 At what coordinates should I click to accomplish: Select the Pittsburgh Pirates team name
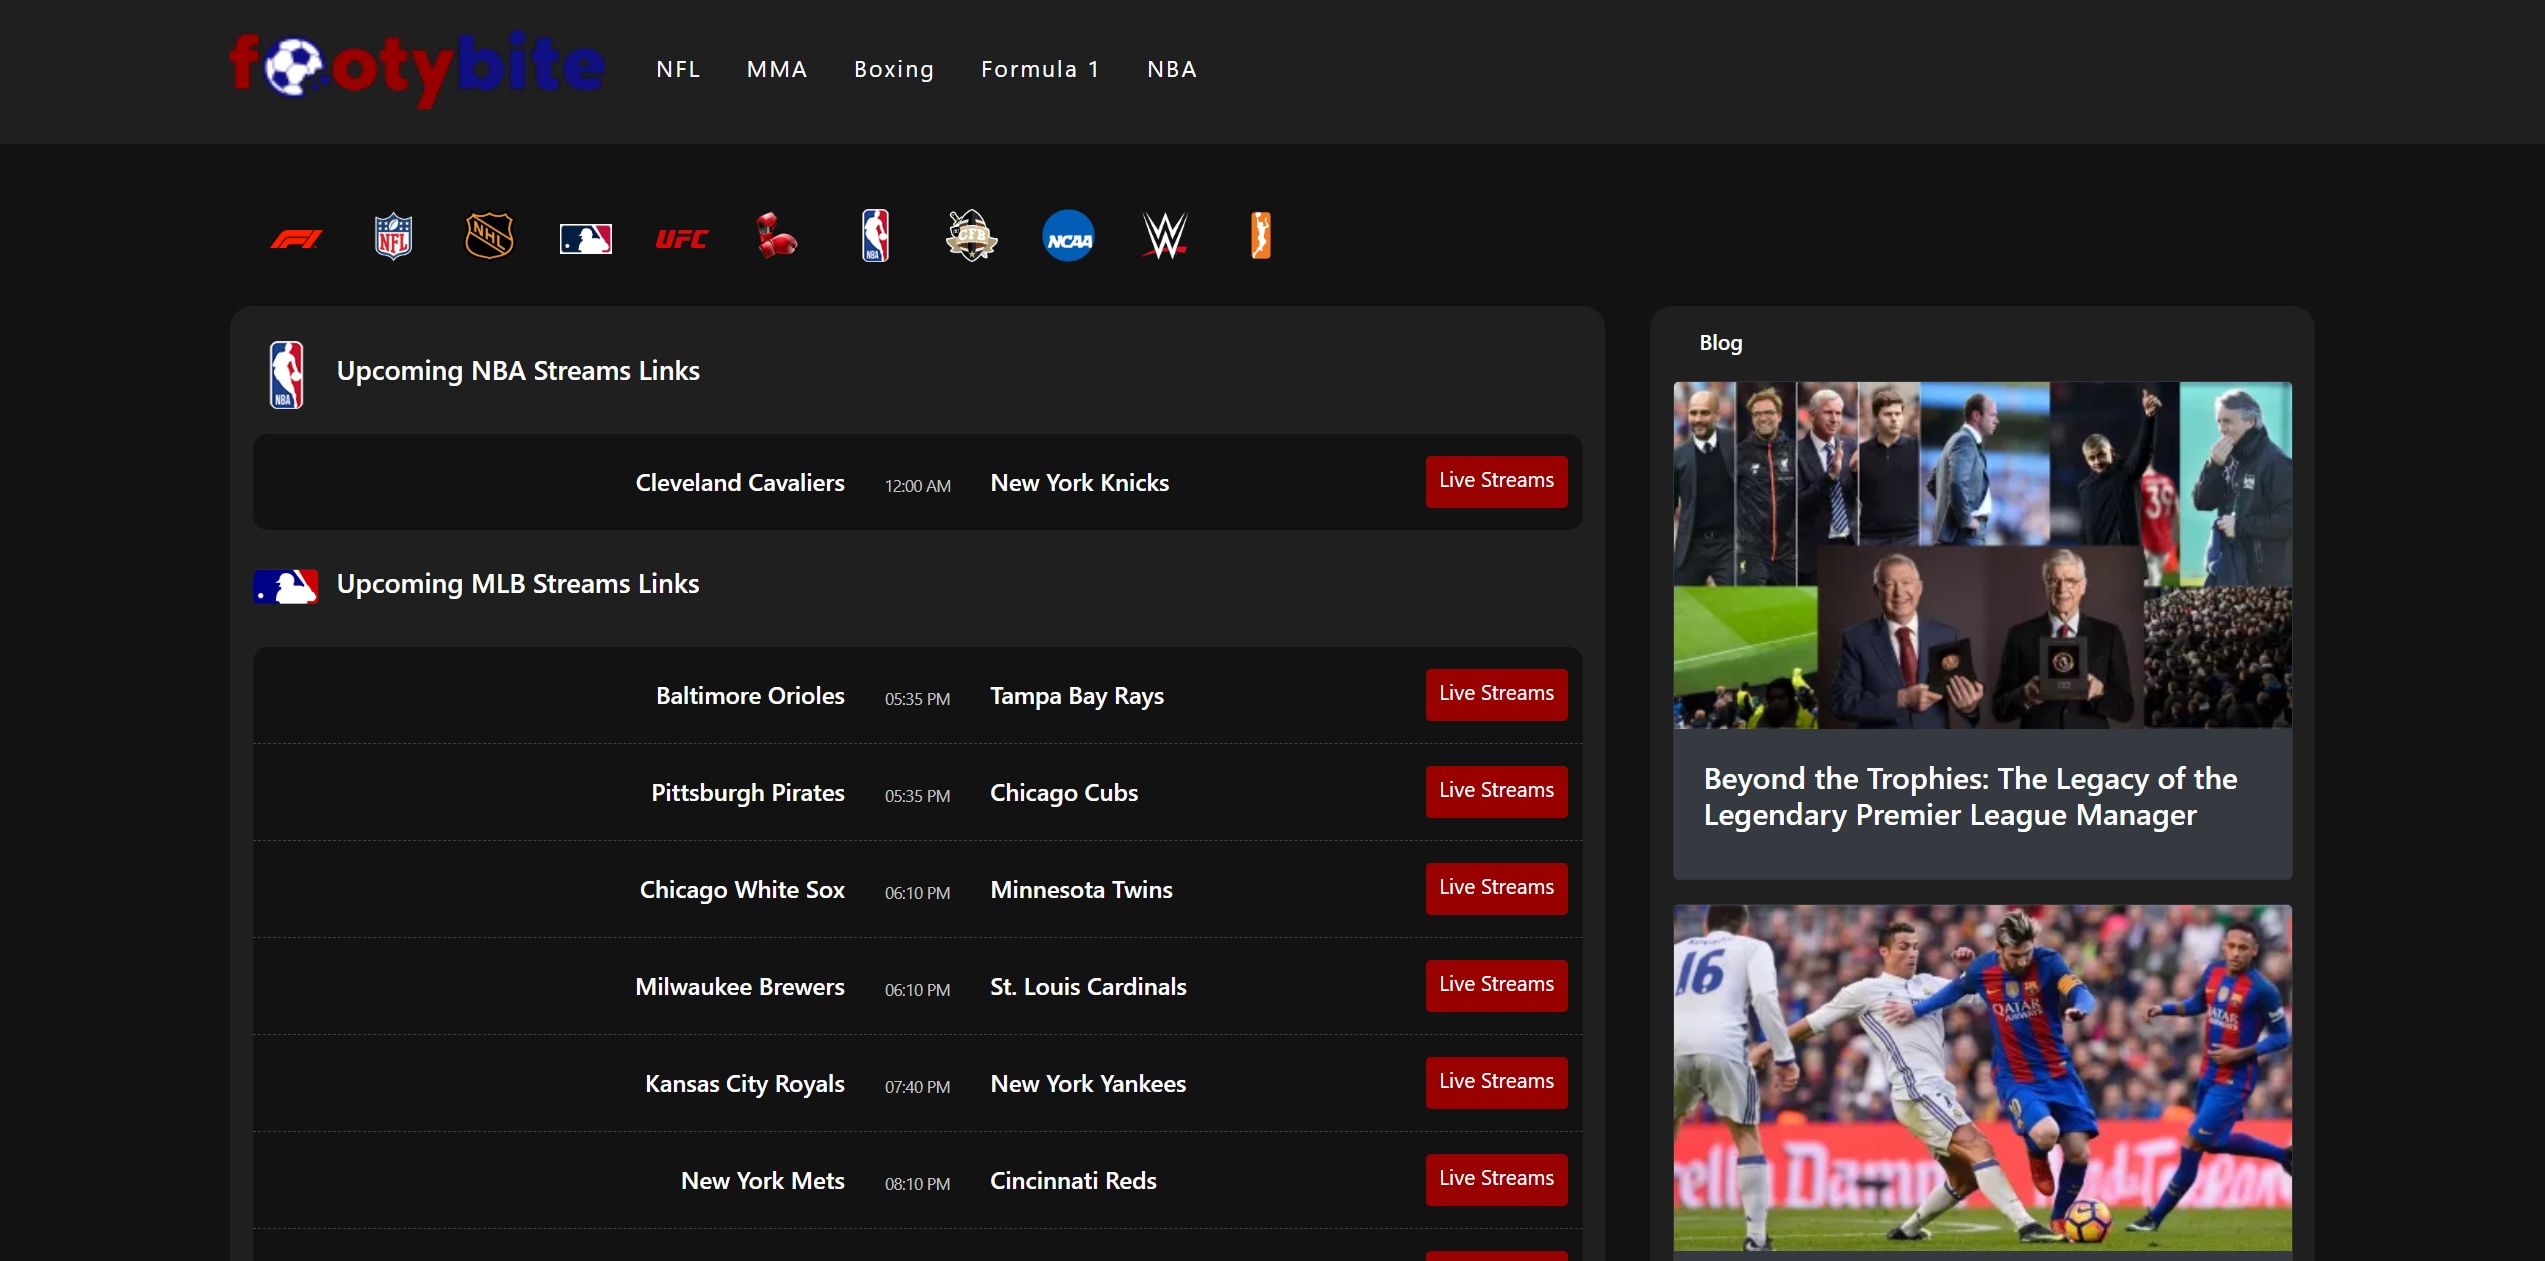pos(748,793)
